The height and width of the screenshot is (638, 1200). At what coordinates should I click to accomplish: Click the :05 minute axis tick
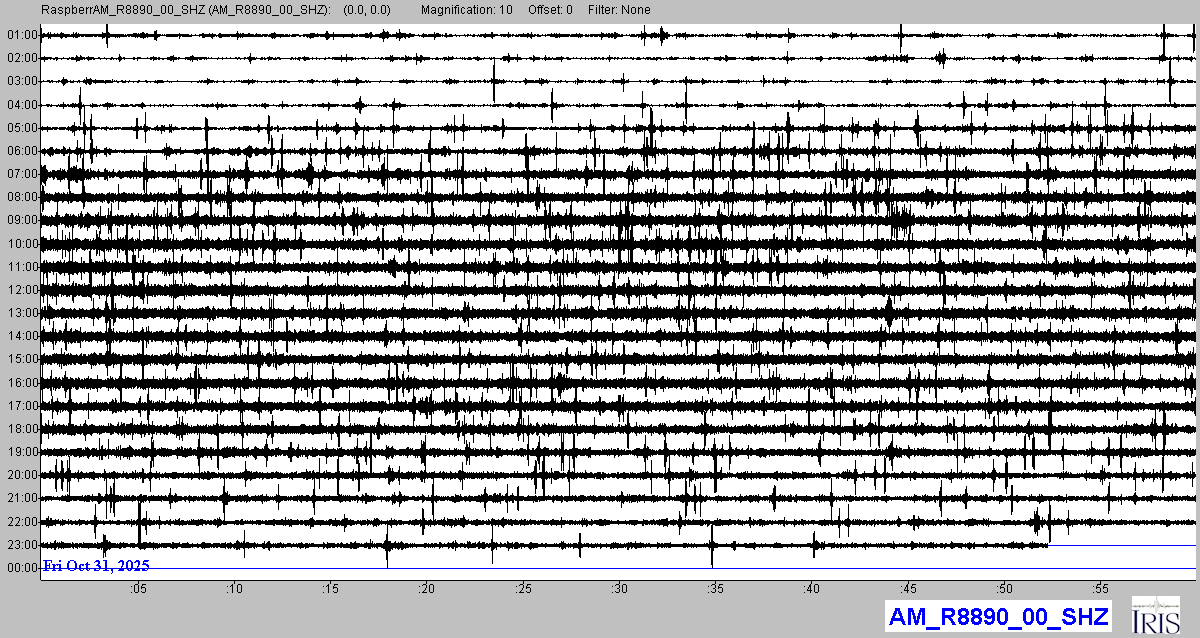tap(138, 589)
